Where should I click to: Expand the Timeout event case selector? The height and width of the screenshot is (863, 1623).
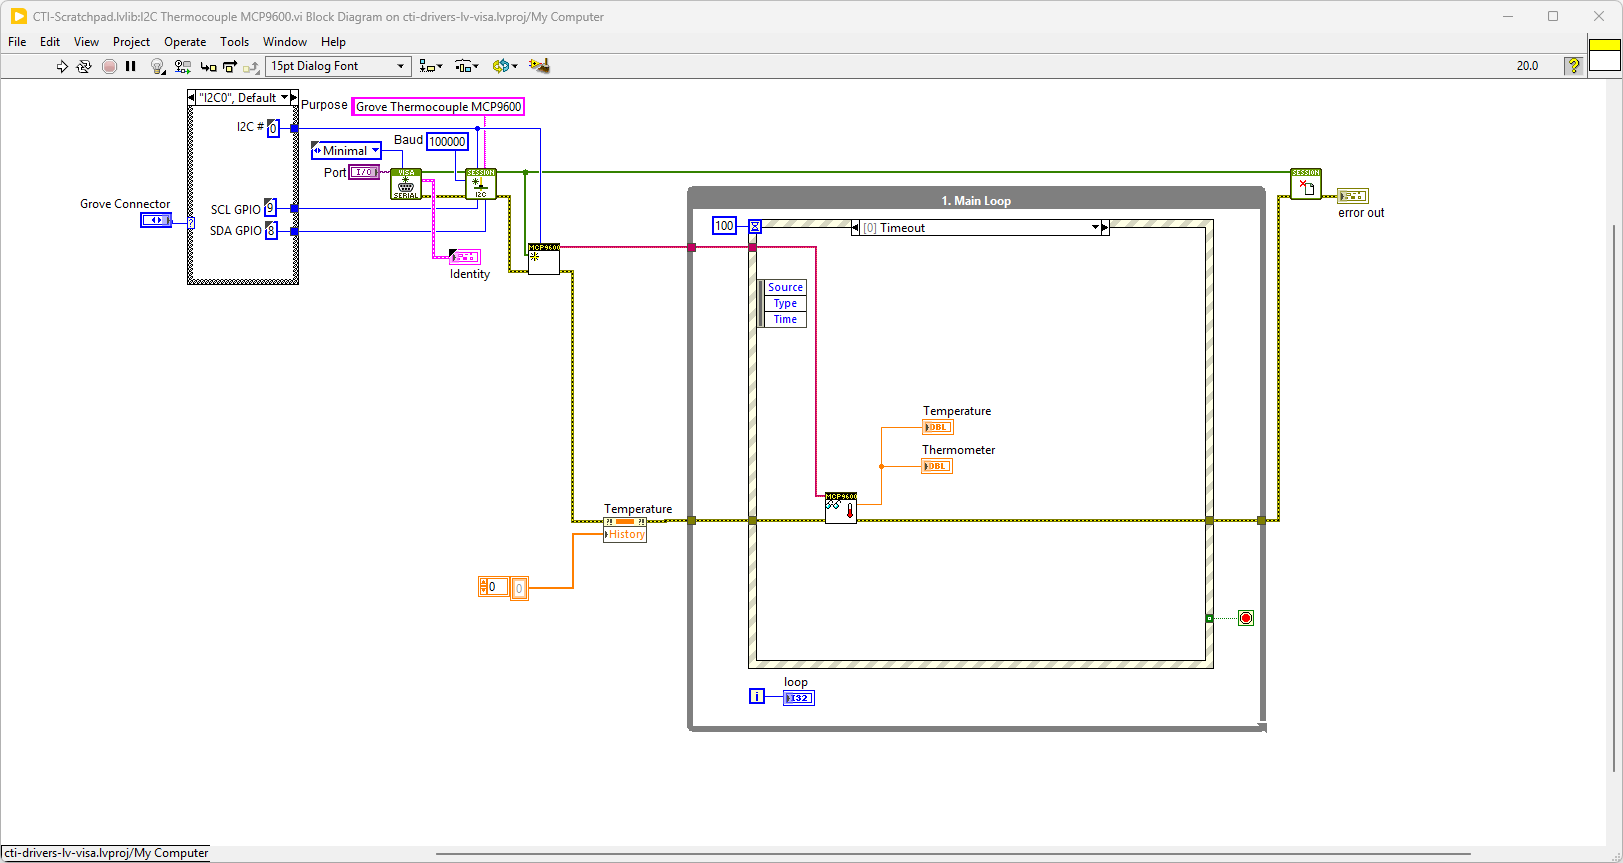point(1095,228)
